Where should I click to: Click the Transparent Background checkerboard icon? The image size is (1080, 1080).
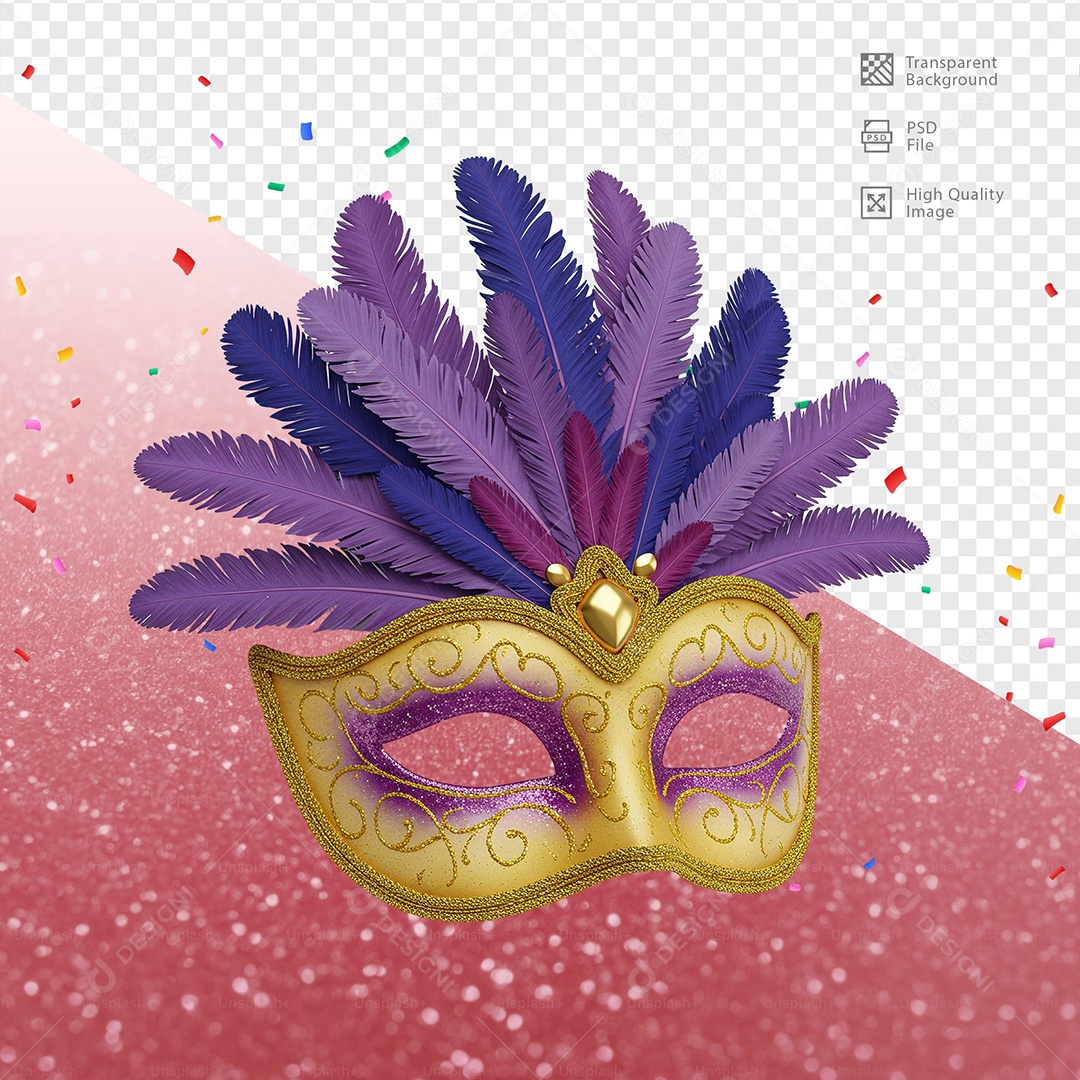pos(877,69)
